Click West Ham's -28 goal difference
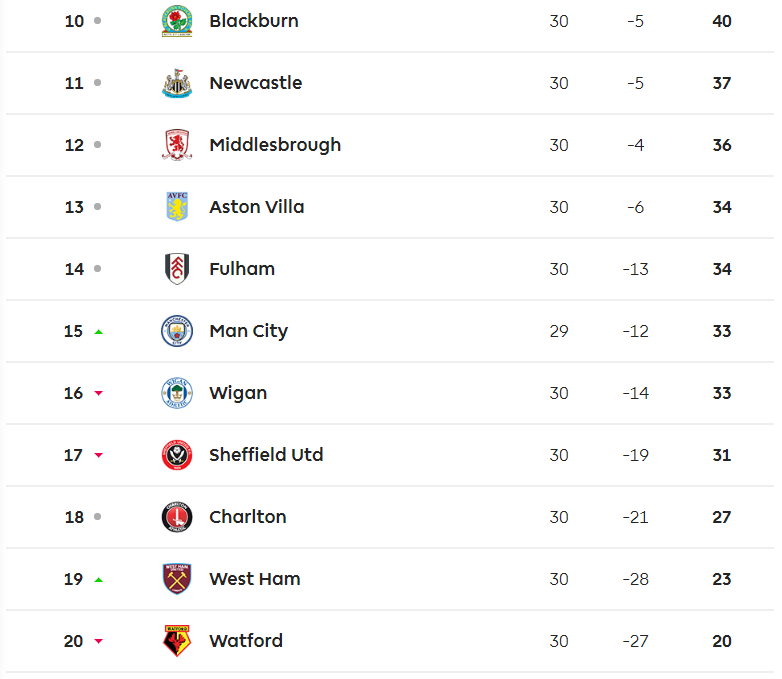The image size is (782, 679). [x=635, y=579]
